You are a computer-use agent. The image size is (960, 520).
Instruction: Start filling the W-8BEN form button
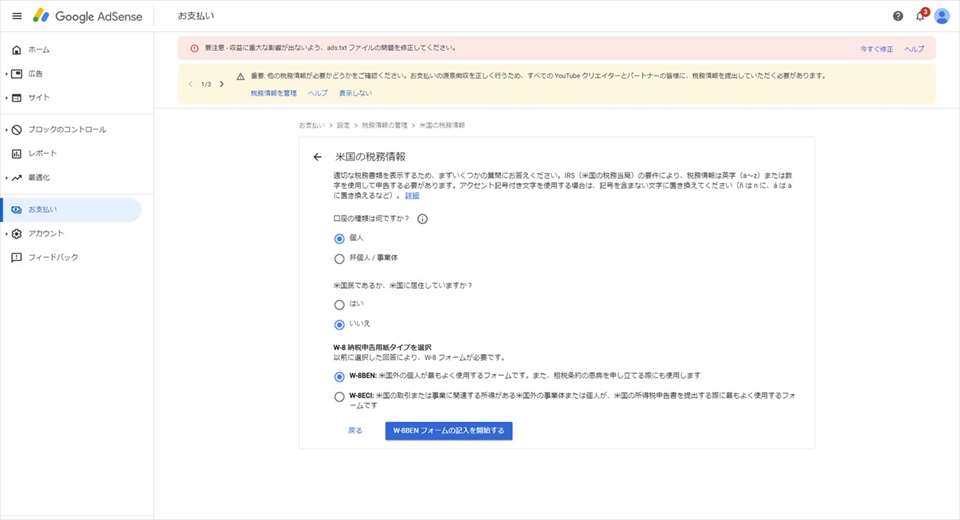coord(449,431)
